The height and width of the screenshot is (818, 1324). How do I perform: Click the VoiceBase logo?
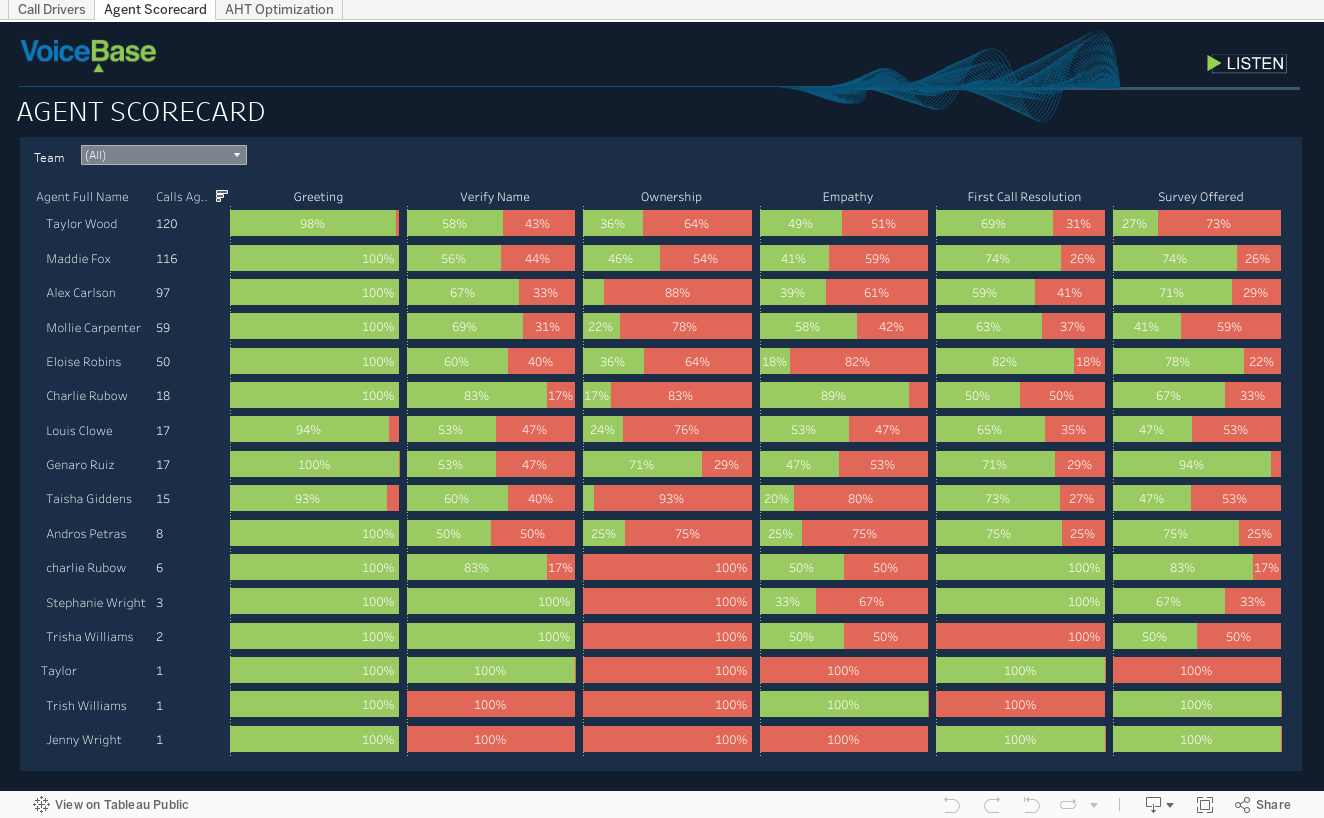(89, 54)
